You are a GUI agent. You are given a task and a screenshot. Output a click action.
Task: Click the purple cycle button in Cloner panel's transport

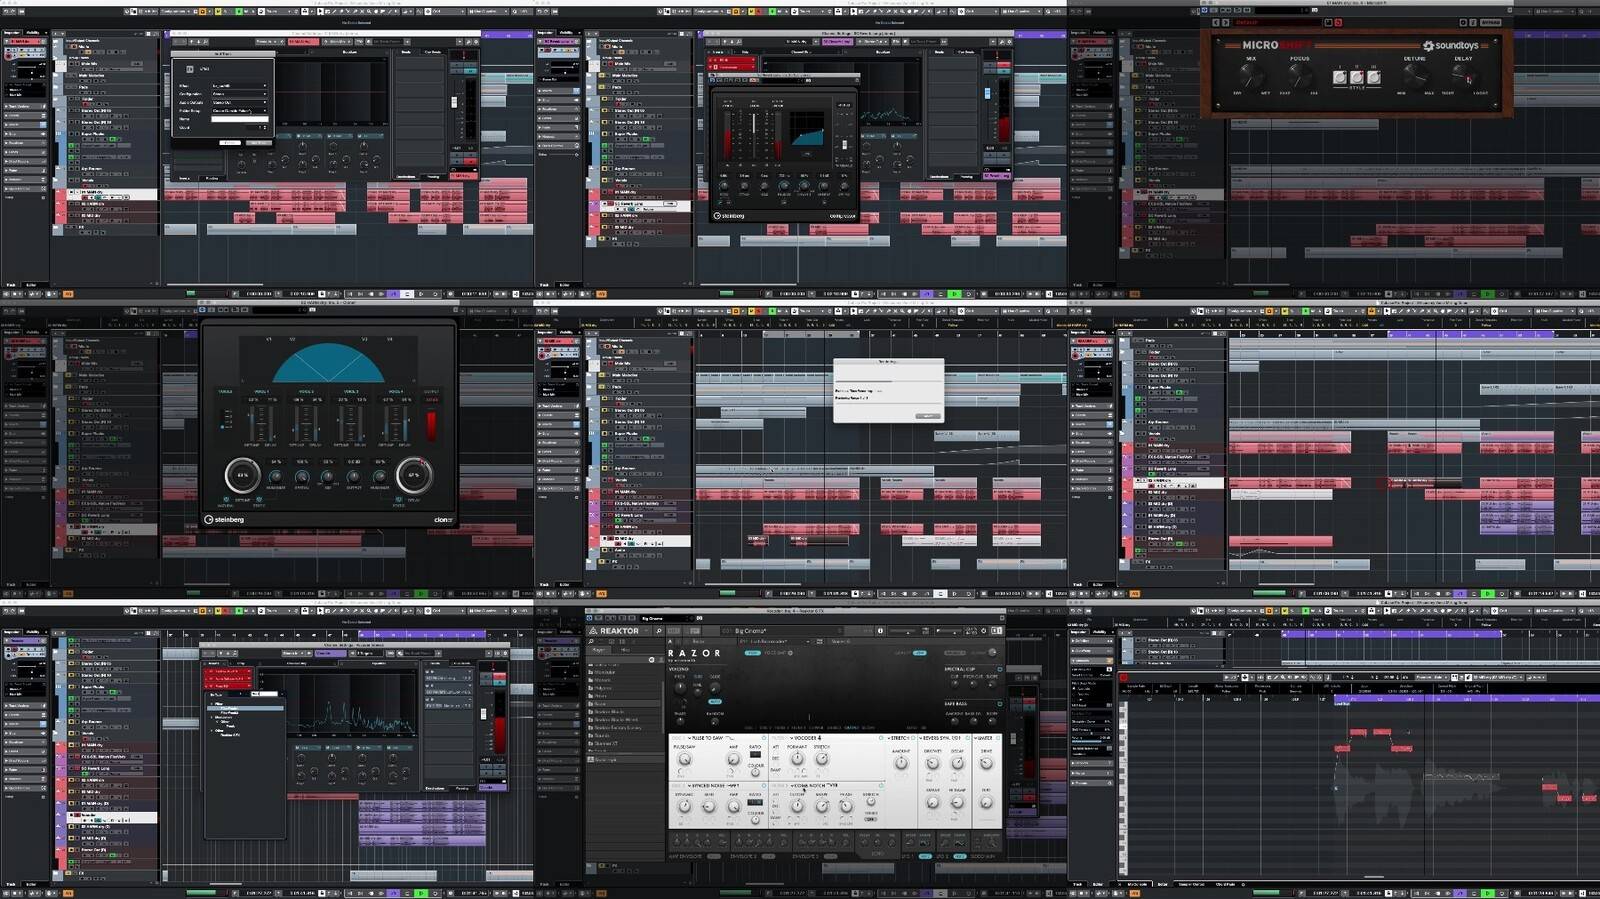(x=393, y=593)
